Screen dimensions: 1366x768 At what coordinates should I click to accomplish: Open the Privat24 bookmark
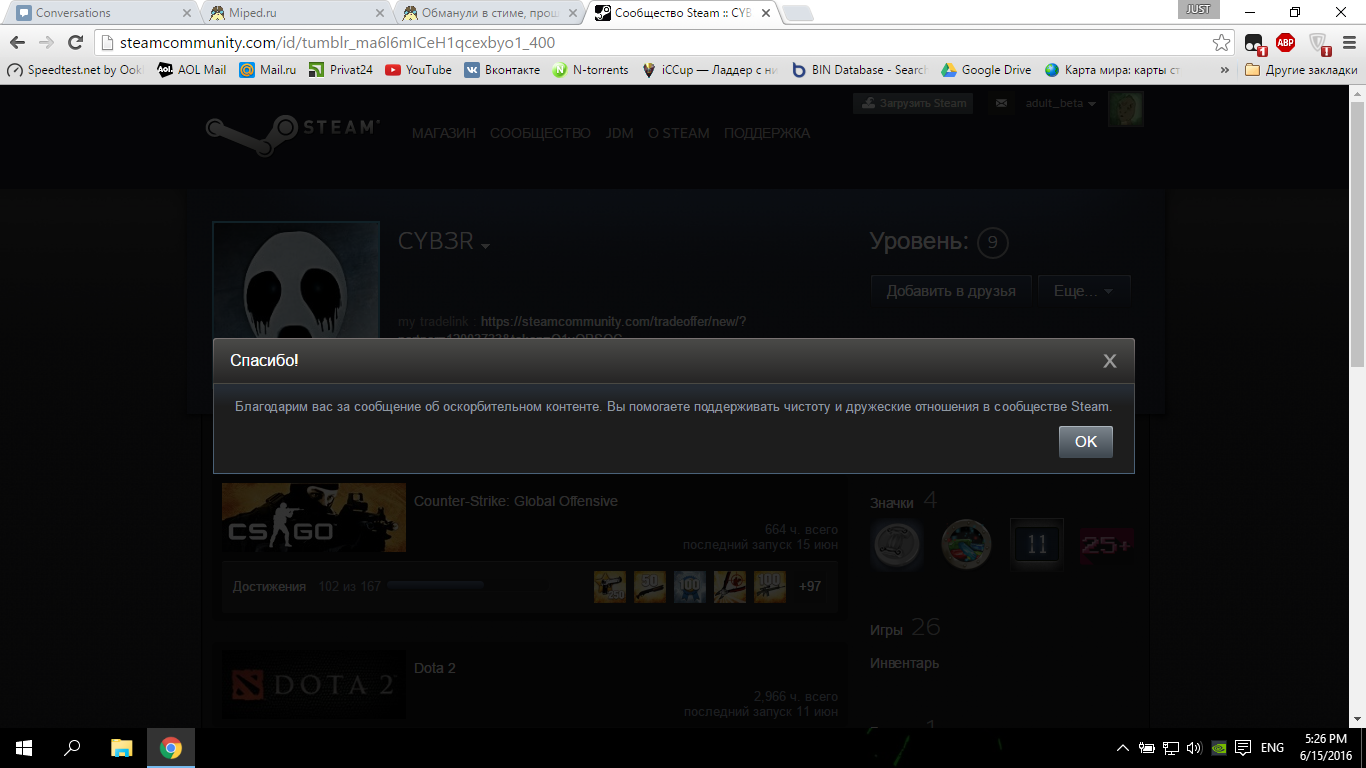(x=341, y=70)
